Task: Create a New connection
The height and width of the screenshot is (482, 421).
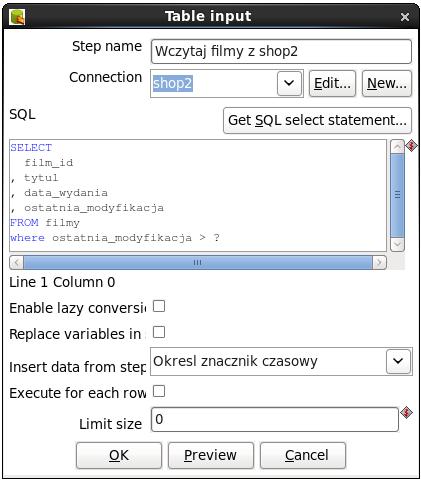Action: tap(387, 83)
